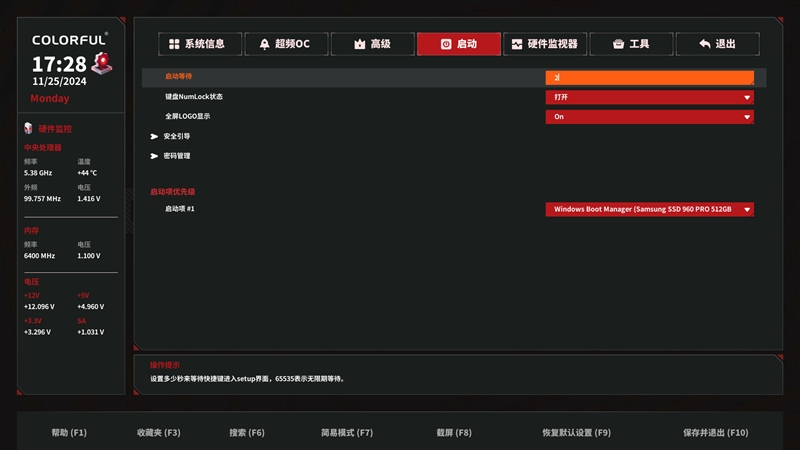The image size is (800, 450).
Task: Click the 6400 MHz memory frequency value
Action: [x=39, y=256]
